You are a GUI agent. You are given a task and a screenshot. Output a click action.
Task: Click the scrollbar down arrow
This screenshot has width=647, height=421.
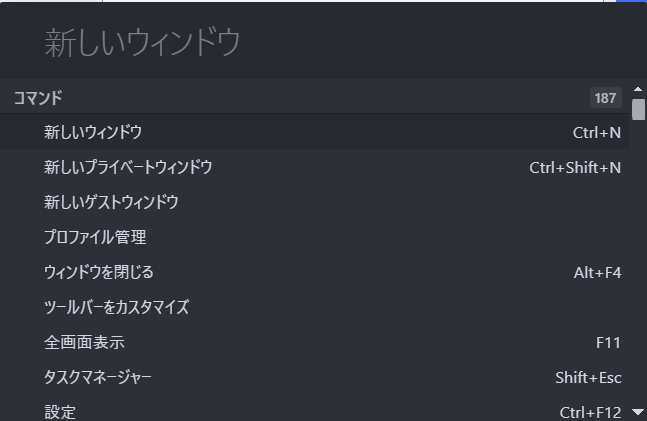tap(638, 412)
